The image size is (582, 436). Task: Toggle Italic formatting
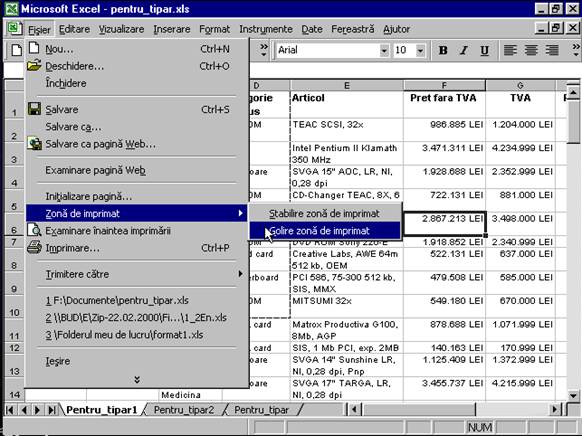[x=464, y=50]
